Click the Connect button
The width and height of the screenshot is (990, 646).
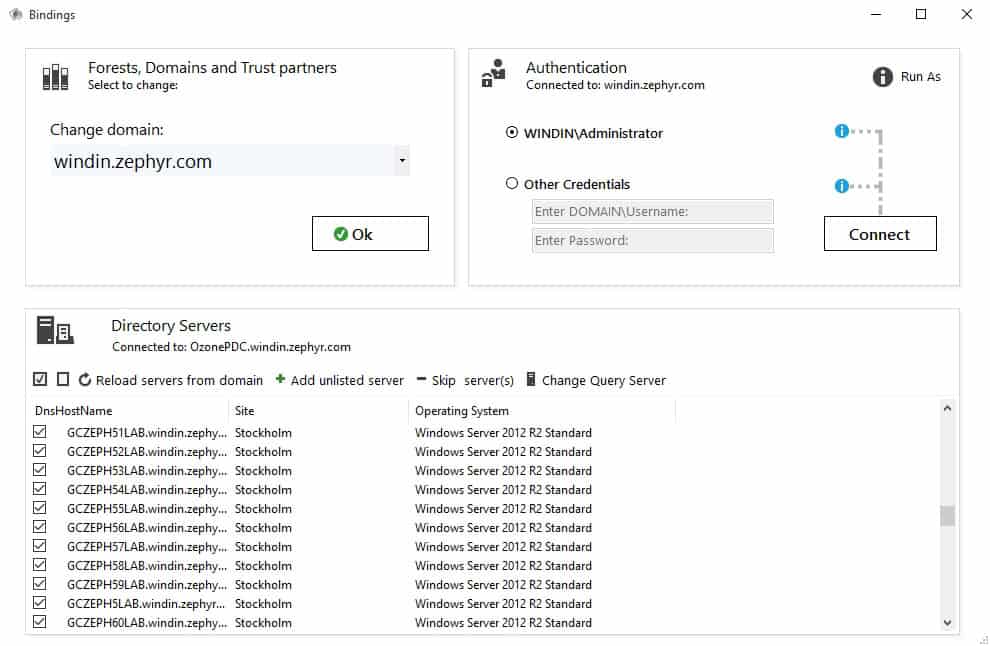point(880,234)
